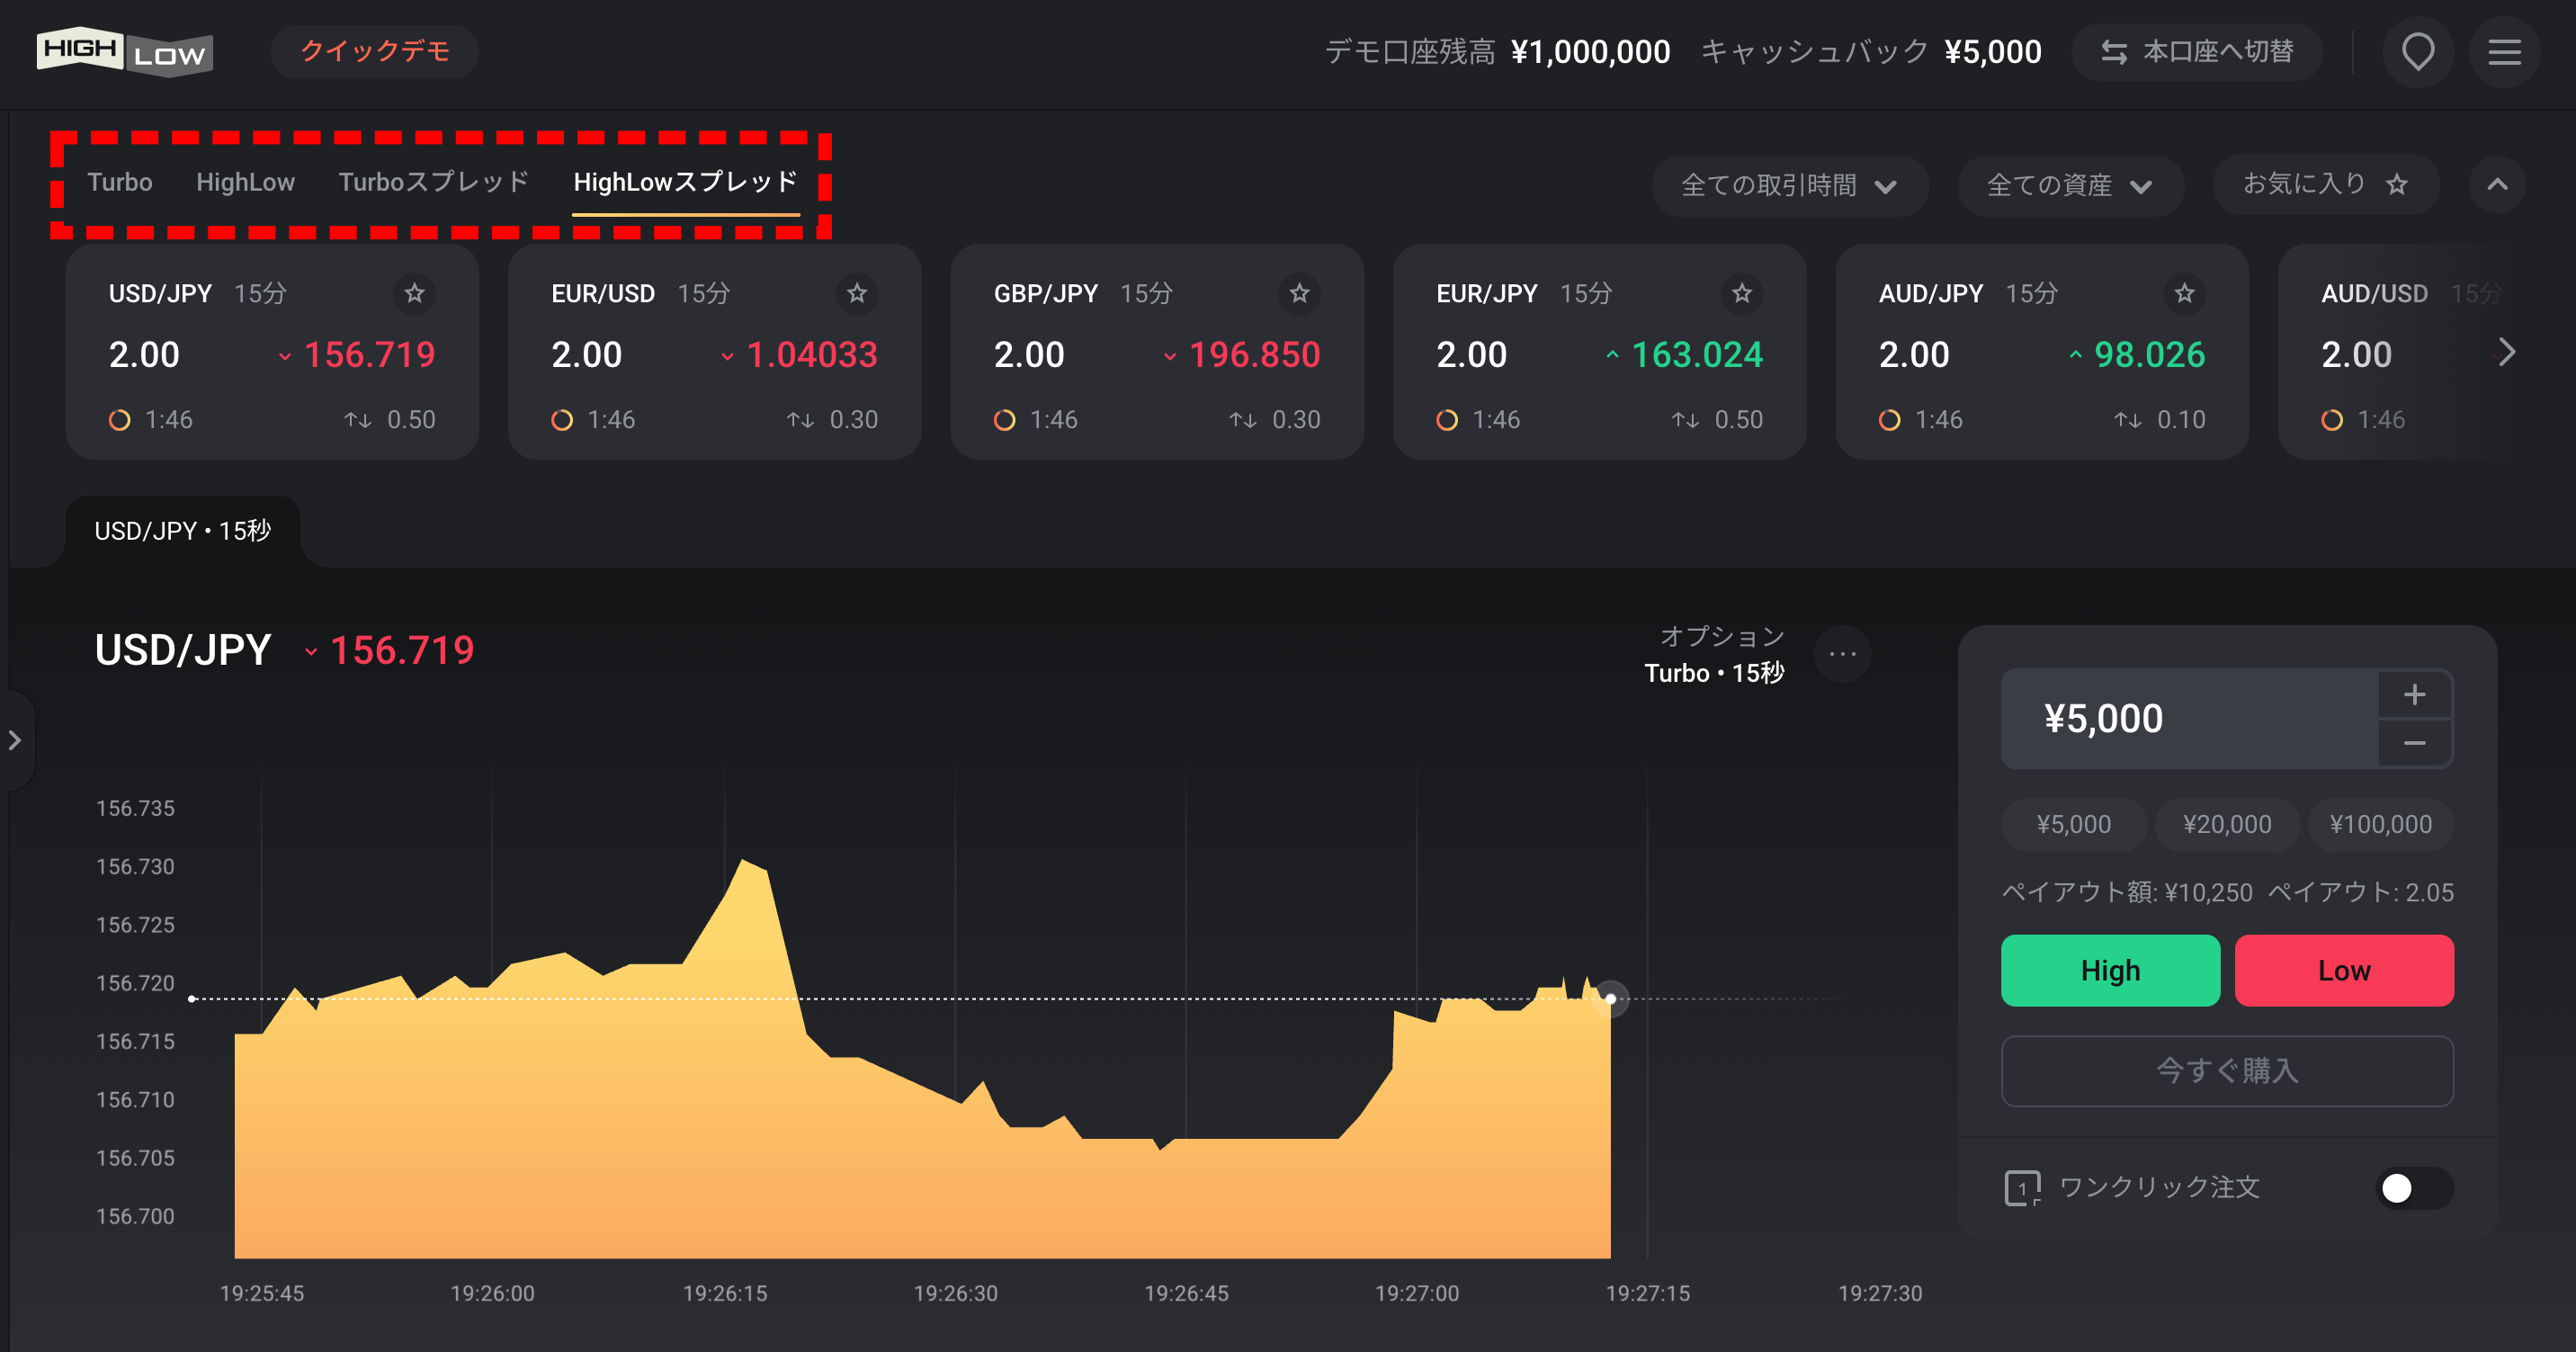Viewport: 2576px width, 1352px height.
Task: Select the AUD/JPY 15分 asset card
Action: [x=2042, y=352]
